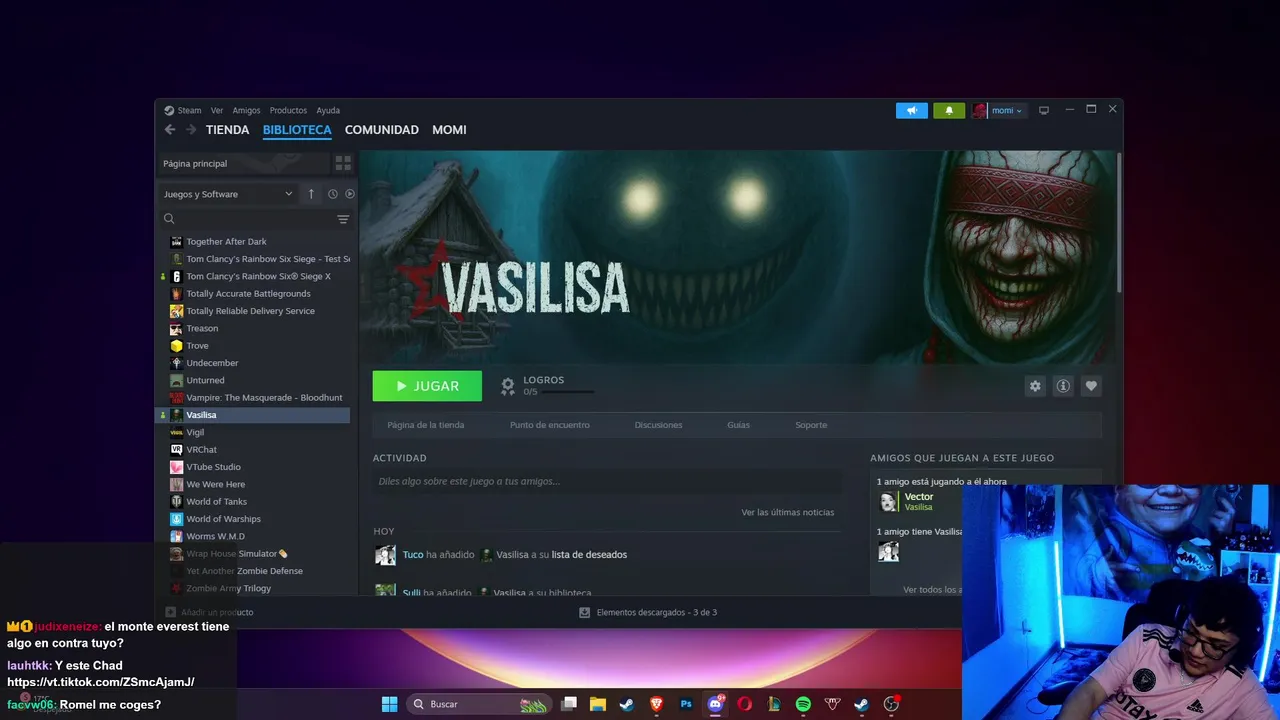Open Brave browser from the taskbar
1280x720 pixels.
tap(657, 704)
